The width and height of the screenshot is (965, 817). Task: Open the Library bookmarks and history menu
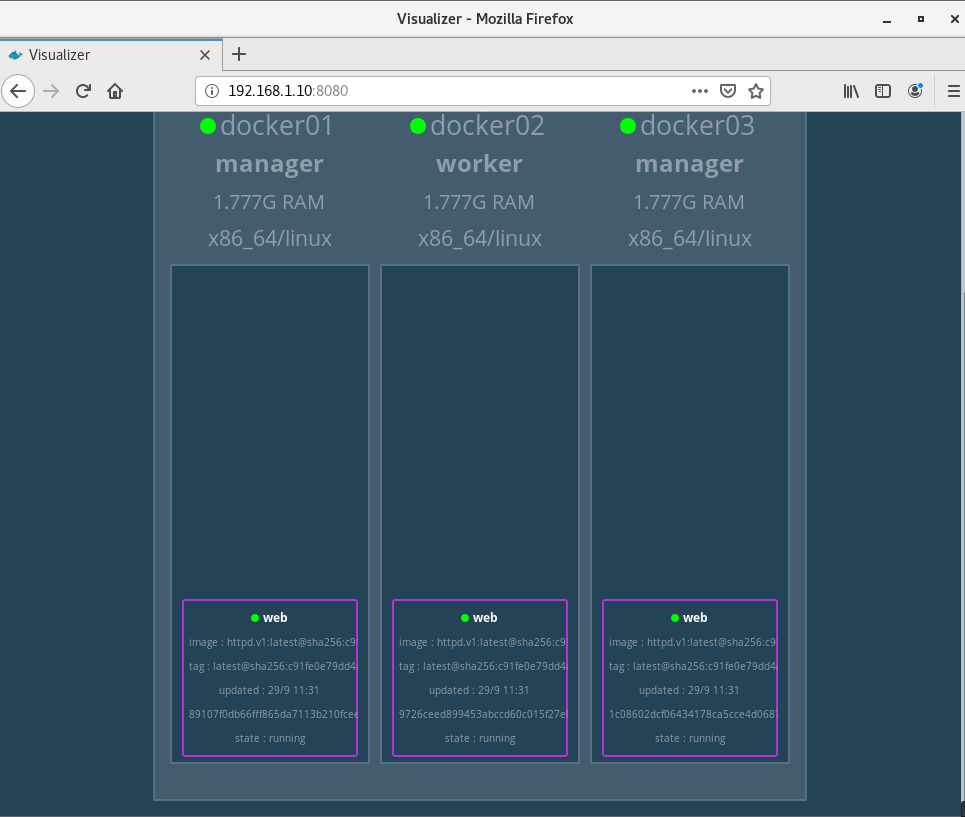851,91
